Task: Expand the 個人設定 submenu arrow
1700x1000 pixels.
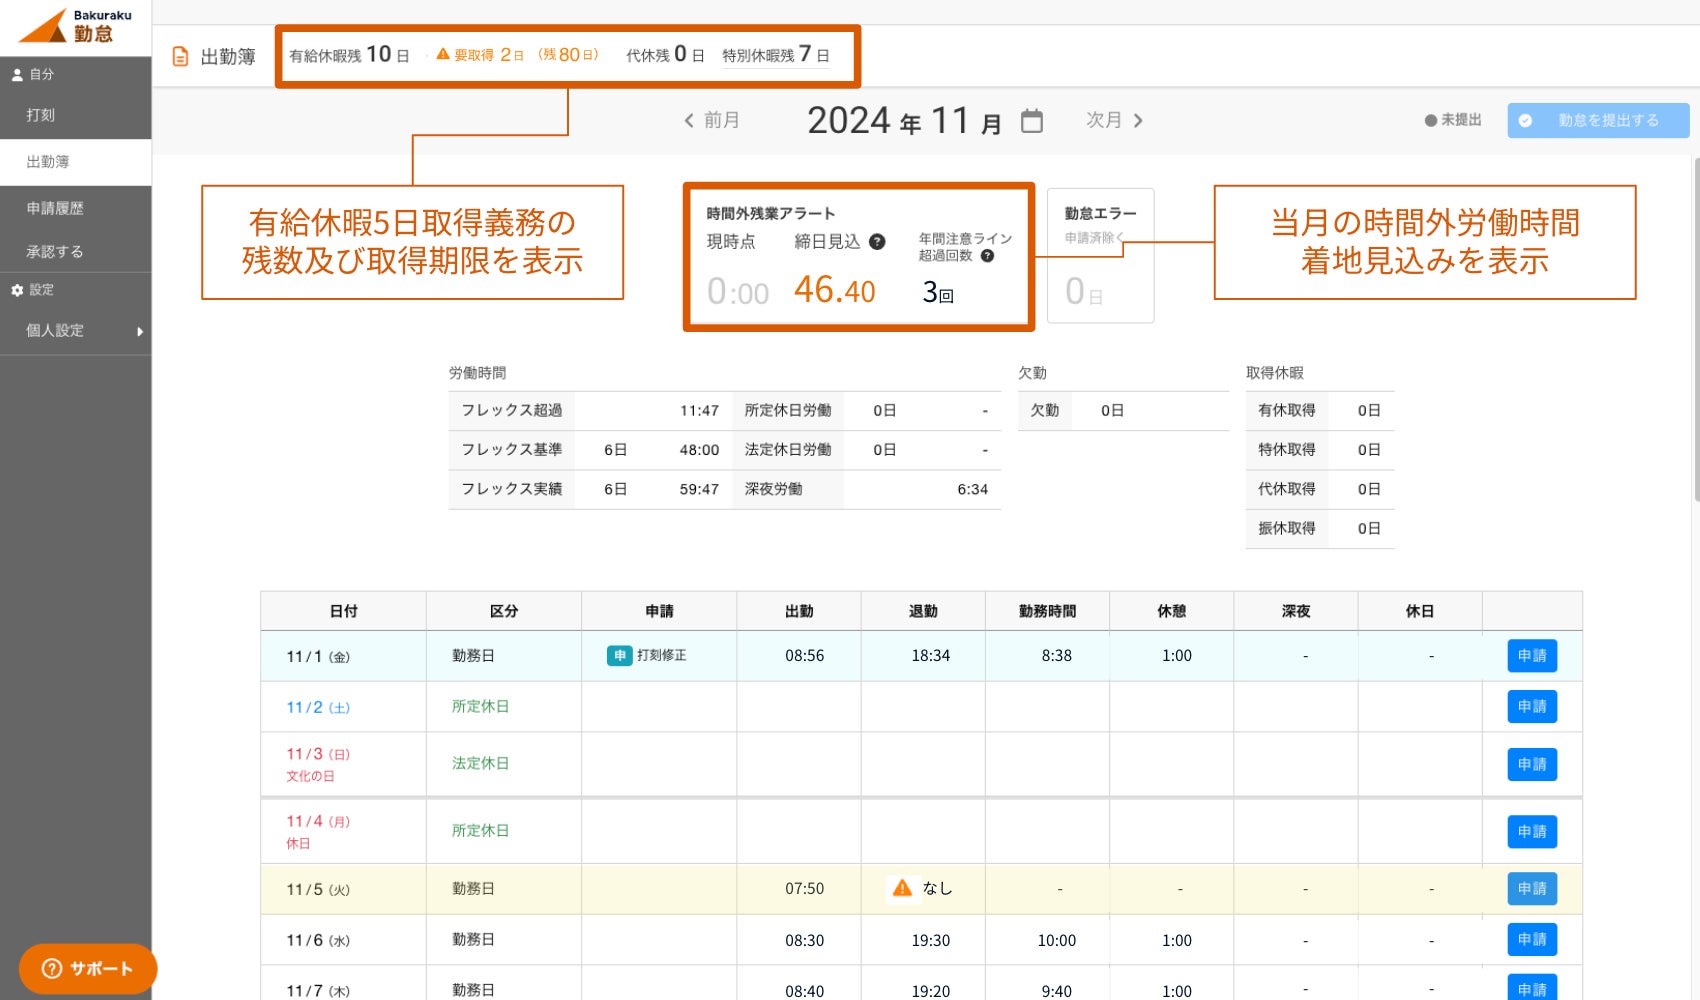Action: click(x=140, y=332)
